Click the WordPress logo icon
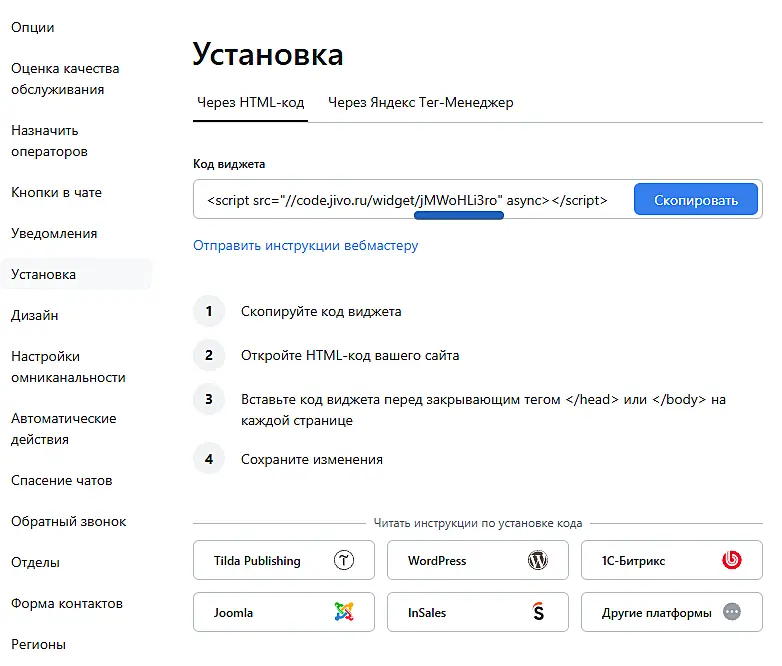The height and width of the screenshot is (666, 782). (x=538, y=560)
